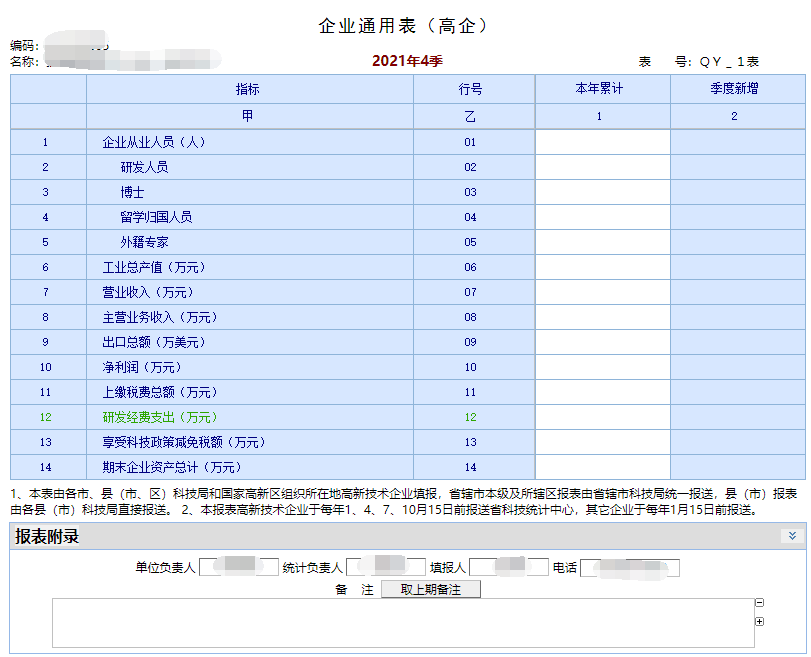The width and height of the screenshot is (811, 657).
Task: Select 本年累计 cell for 企业从业人员 row
Action: tap(603, 142)
